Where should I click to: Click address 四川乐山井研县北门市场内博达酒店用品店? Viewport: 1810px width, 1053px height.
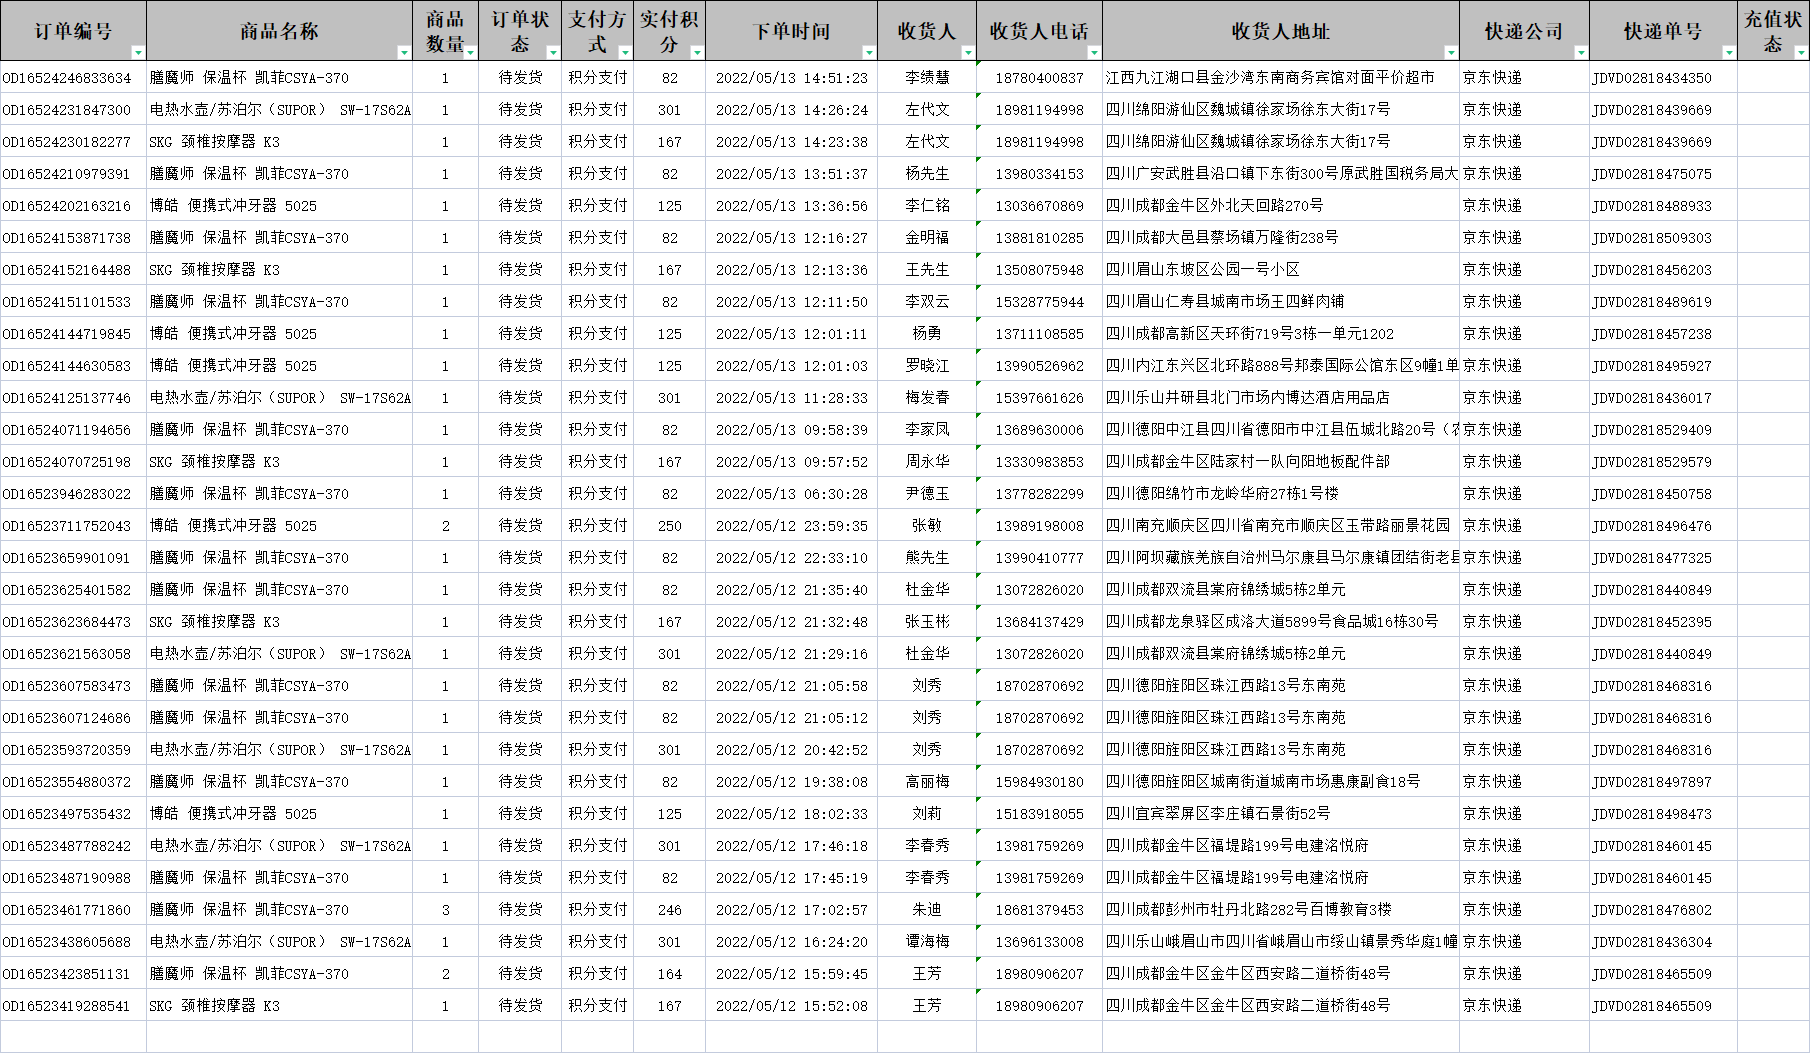pos(1280,398)
